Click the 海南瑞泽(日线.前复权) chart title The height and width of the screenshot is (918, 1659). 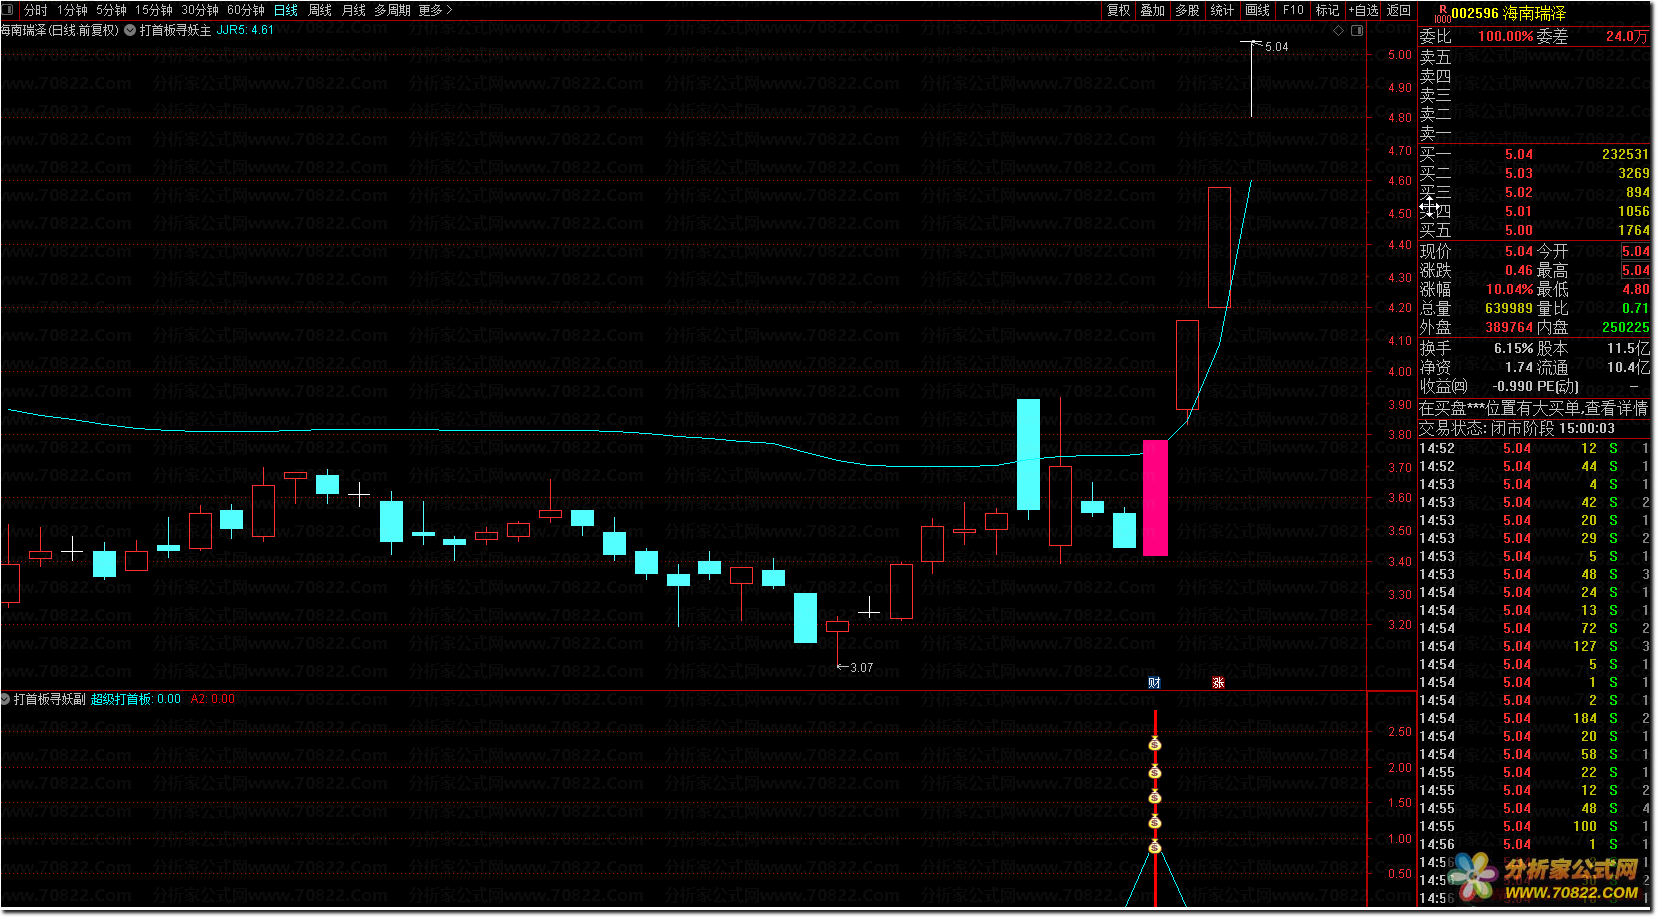[x=60, y=30]
